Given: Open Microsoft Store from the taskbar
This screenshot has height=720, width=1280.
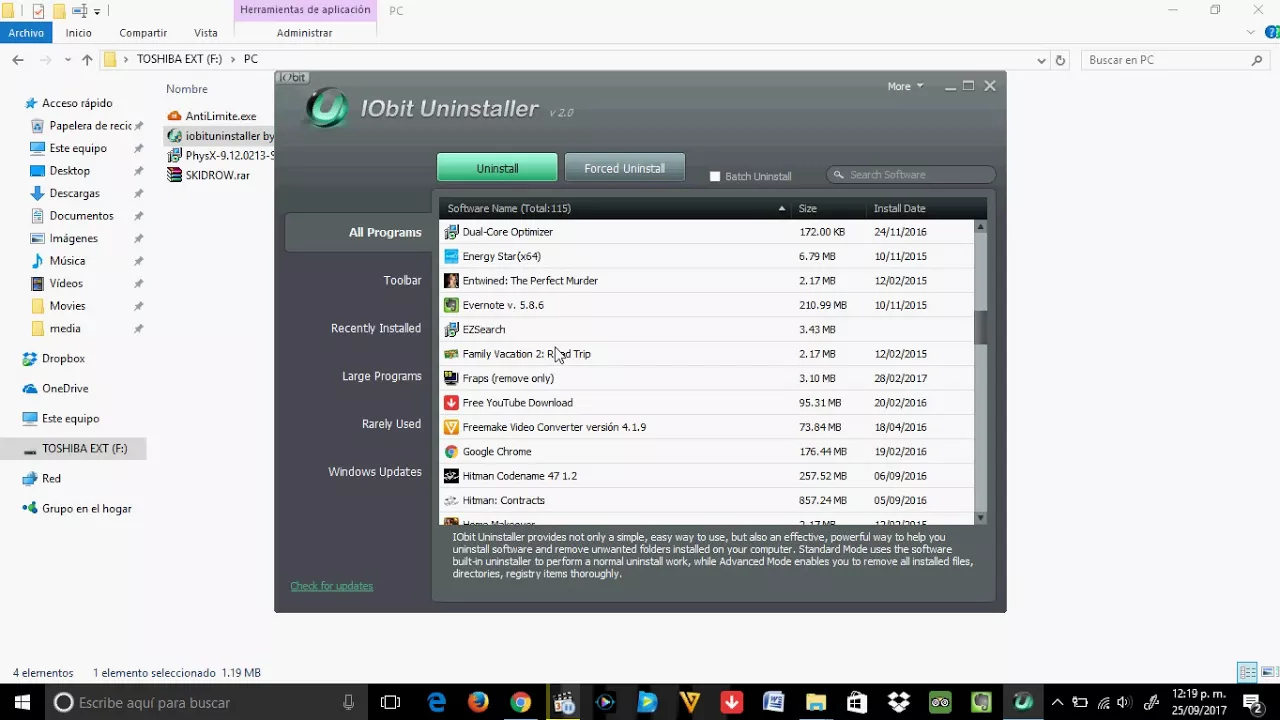Looking at the screenshot, I should pyautogui.click(x=857, y=702).
